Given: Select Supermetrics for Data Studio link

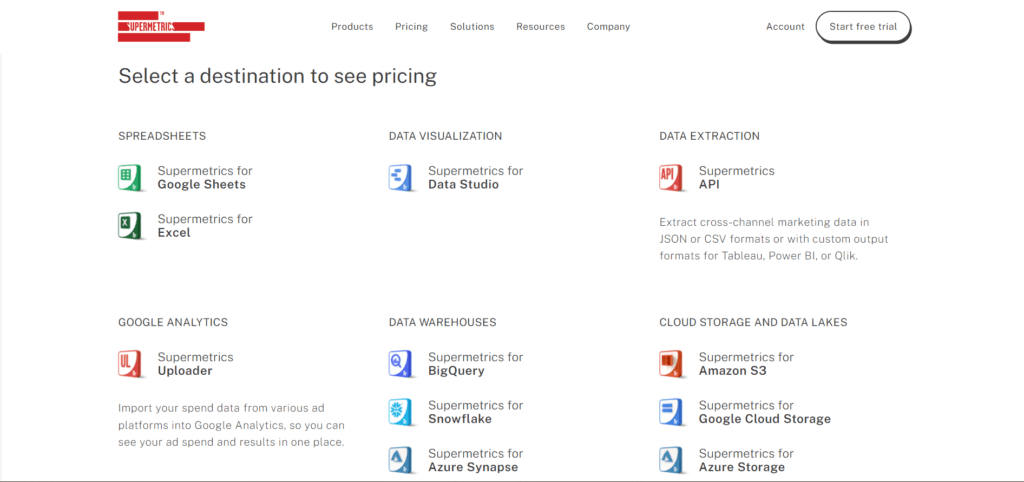Looking at the screenshot, I should (x=475, y=178).
